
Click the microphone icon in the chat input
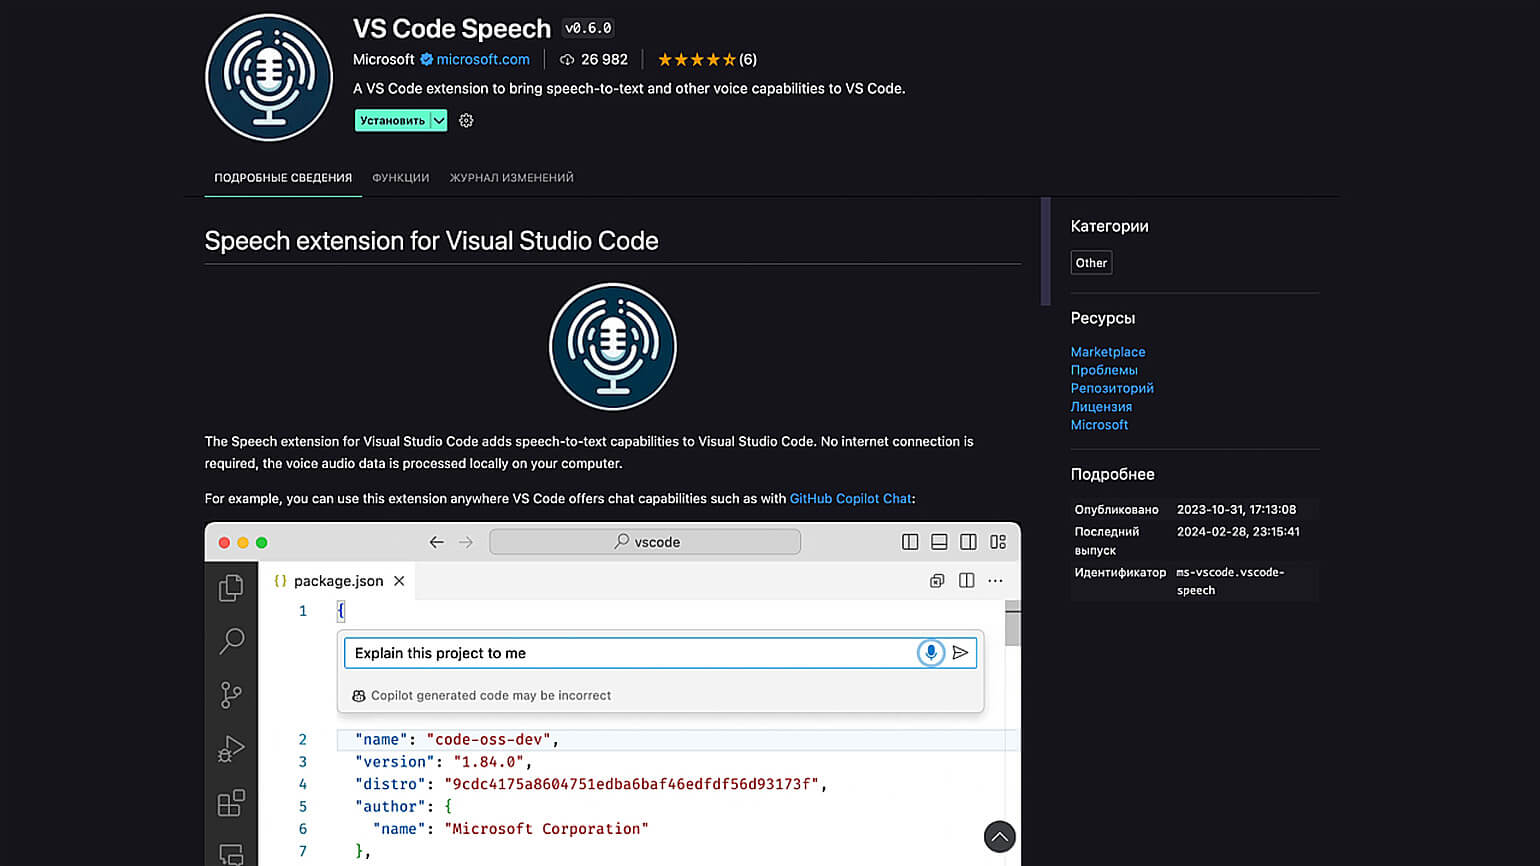(x=930, y=653)
